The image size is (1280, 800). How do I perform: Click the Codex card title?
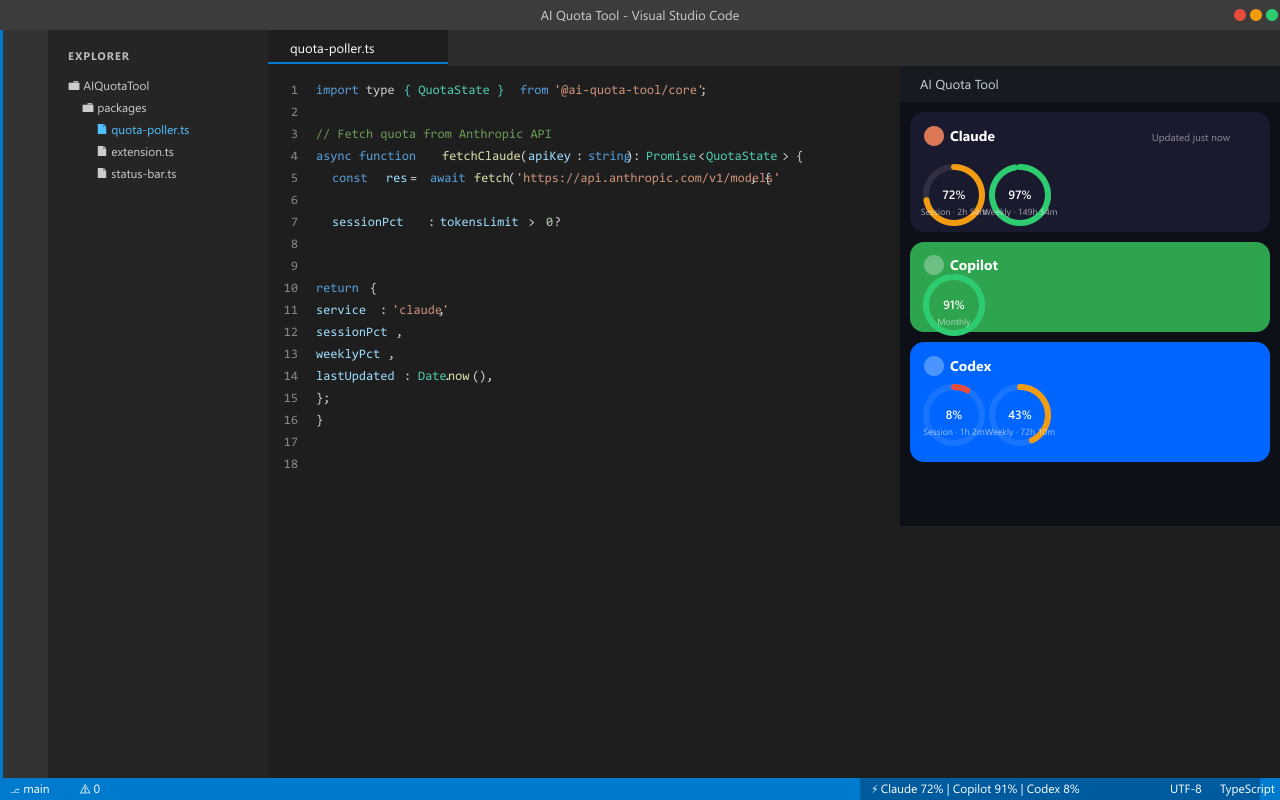click(x=971, y=366)
